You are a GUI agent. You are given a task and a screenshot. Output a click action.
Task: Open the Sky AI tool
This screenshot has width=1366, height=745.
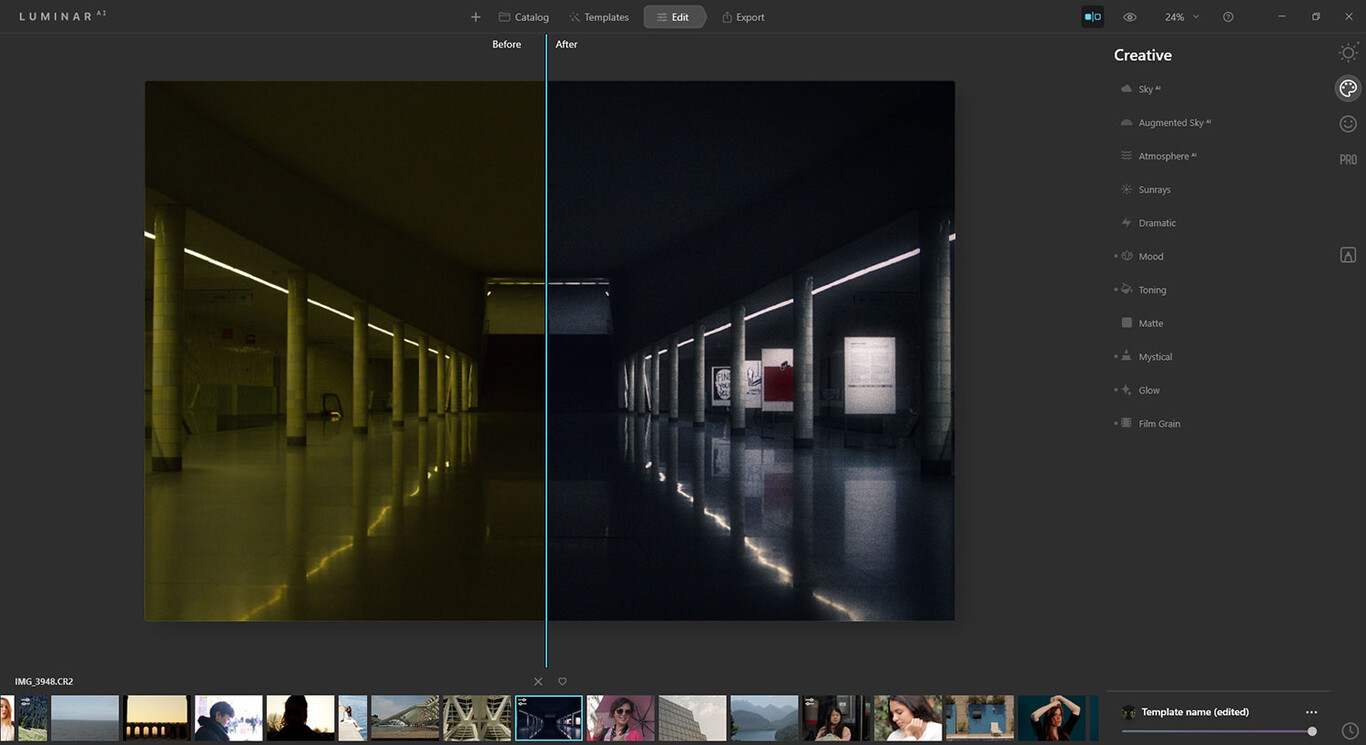pos(1147,88)
